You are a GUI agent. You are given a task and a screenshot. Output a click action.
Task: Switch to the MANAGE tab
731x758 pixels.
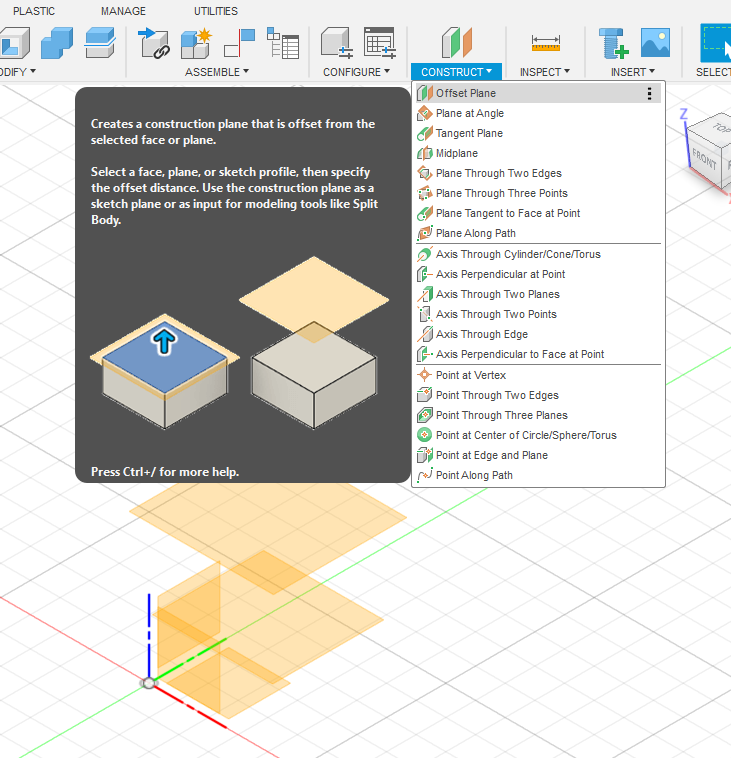(x=123, y=11)
